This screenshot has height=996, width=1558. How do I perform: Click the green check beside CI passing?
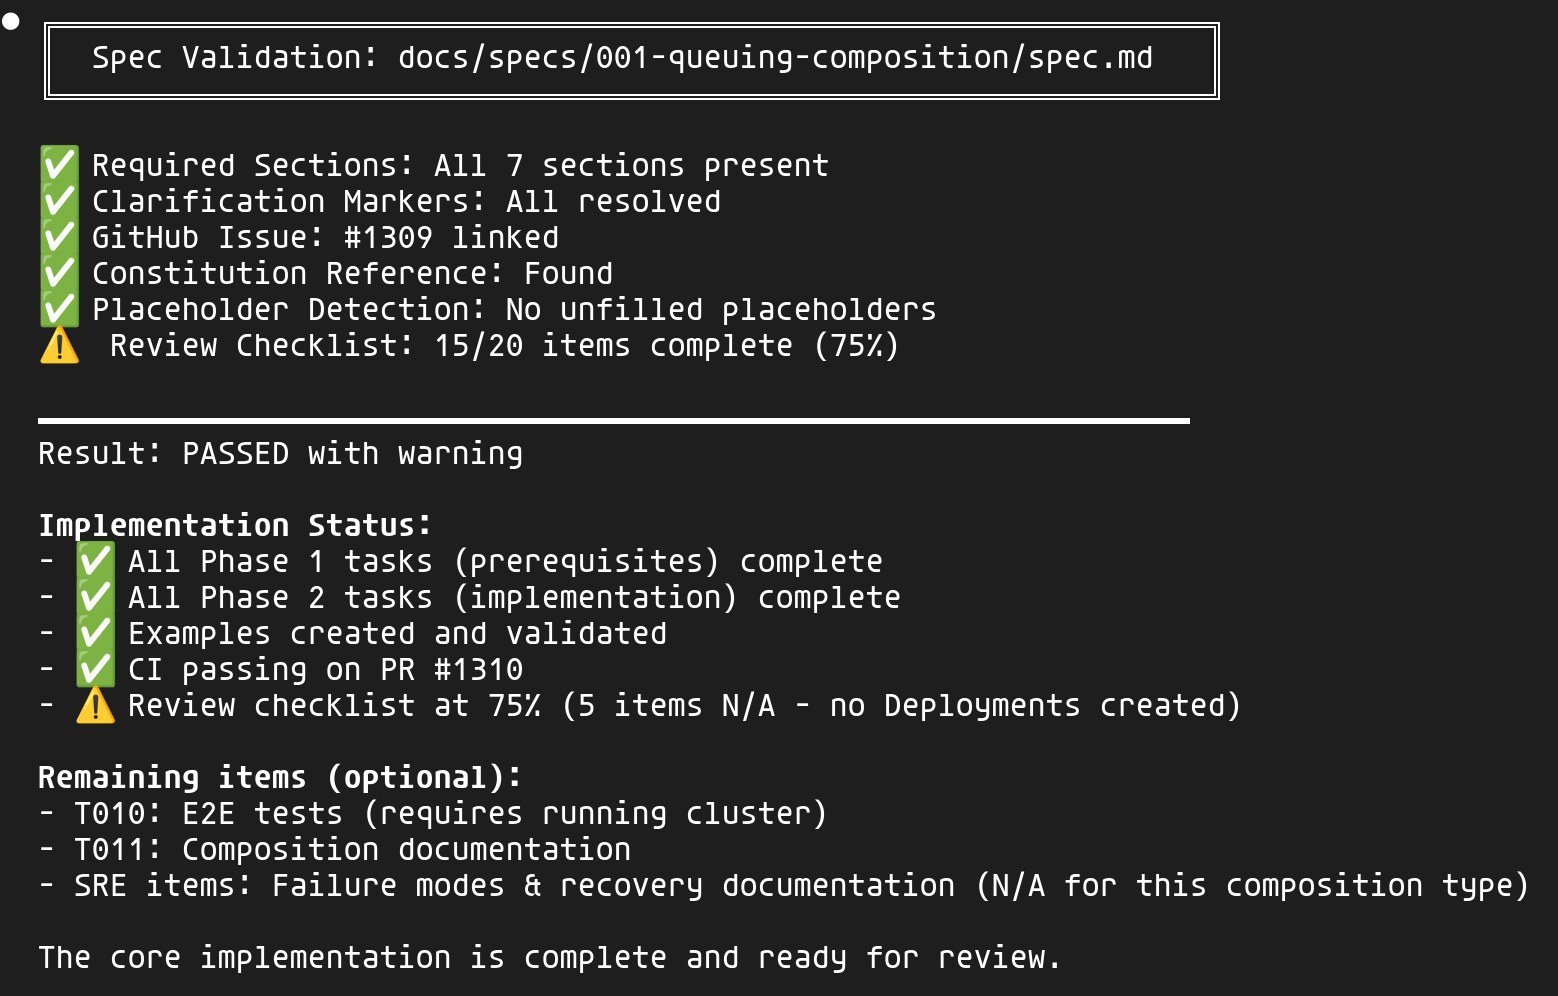95,669
